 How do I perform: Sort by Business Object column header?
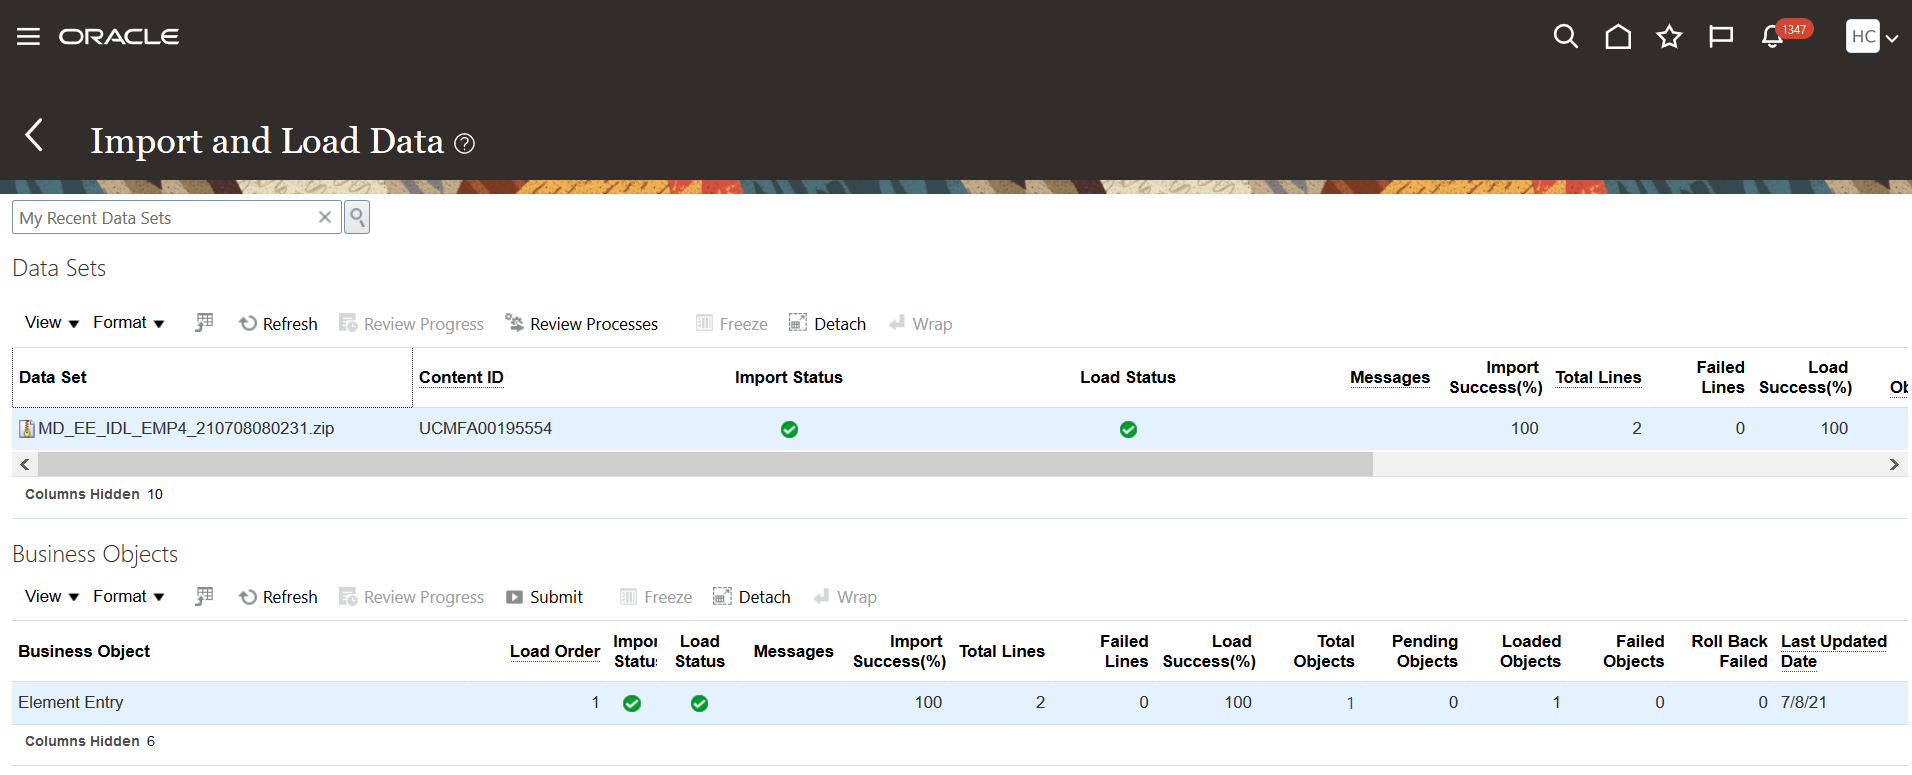tap(84, 651)
